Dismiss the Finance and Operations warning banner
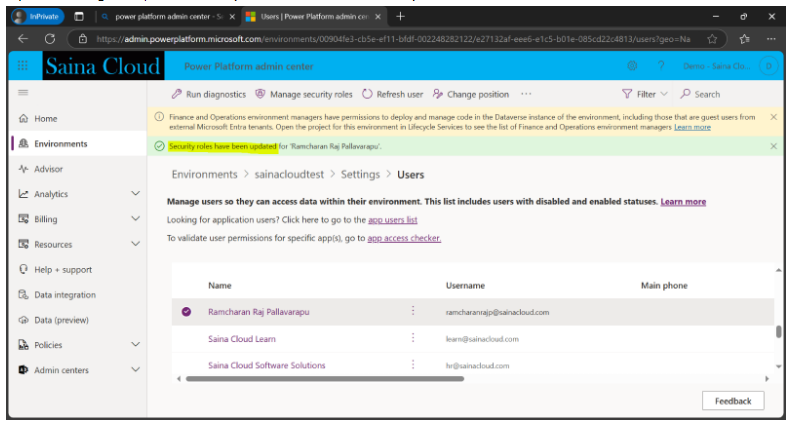 point(773,117)
